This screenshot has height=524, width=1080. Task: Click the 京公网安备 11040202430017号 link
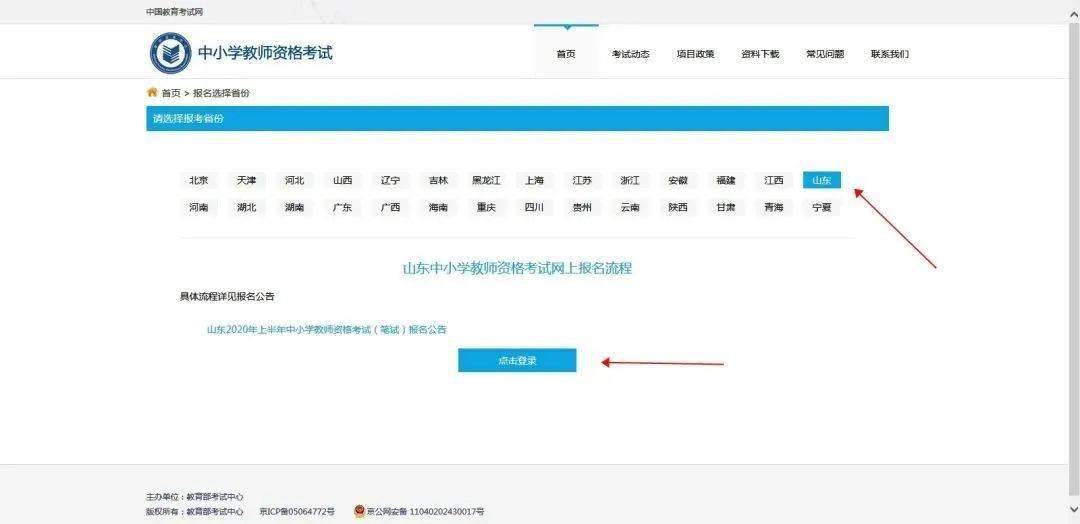click(x=425, y=512)
